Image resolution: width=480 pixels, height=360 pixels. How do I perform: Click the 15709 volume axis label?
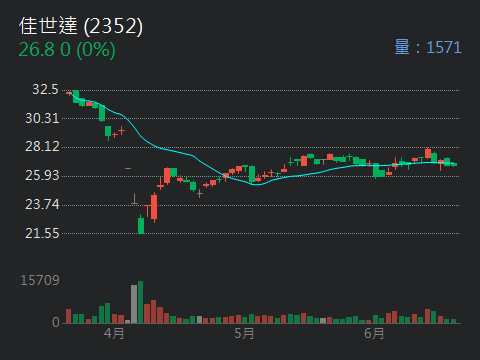pyautogui.click(x=40, y=281)
